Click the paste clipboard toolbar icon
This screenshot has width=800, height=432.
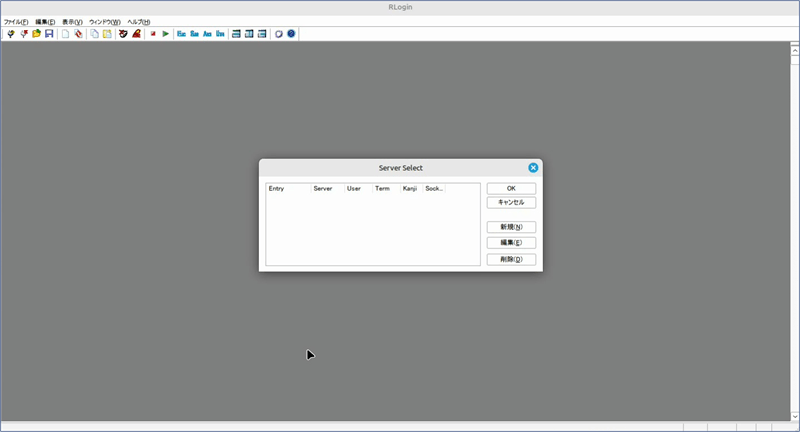coord(107,34)
